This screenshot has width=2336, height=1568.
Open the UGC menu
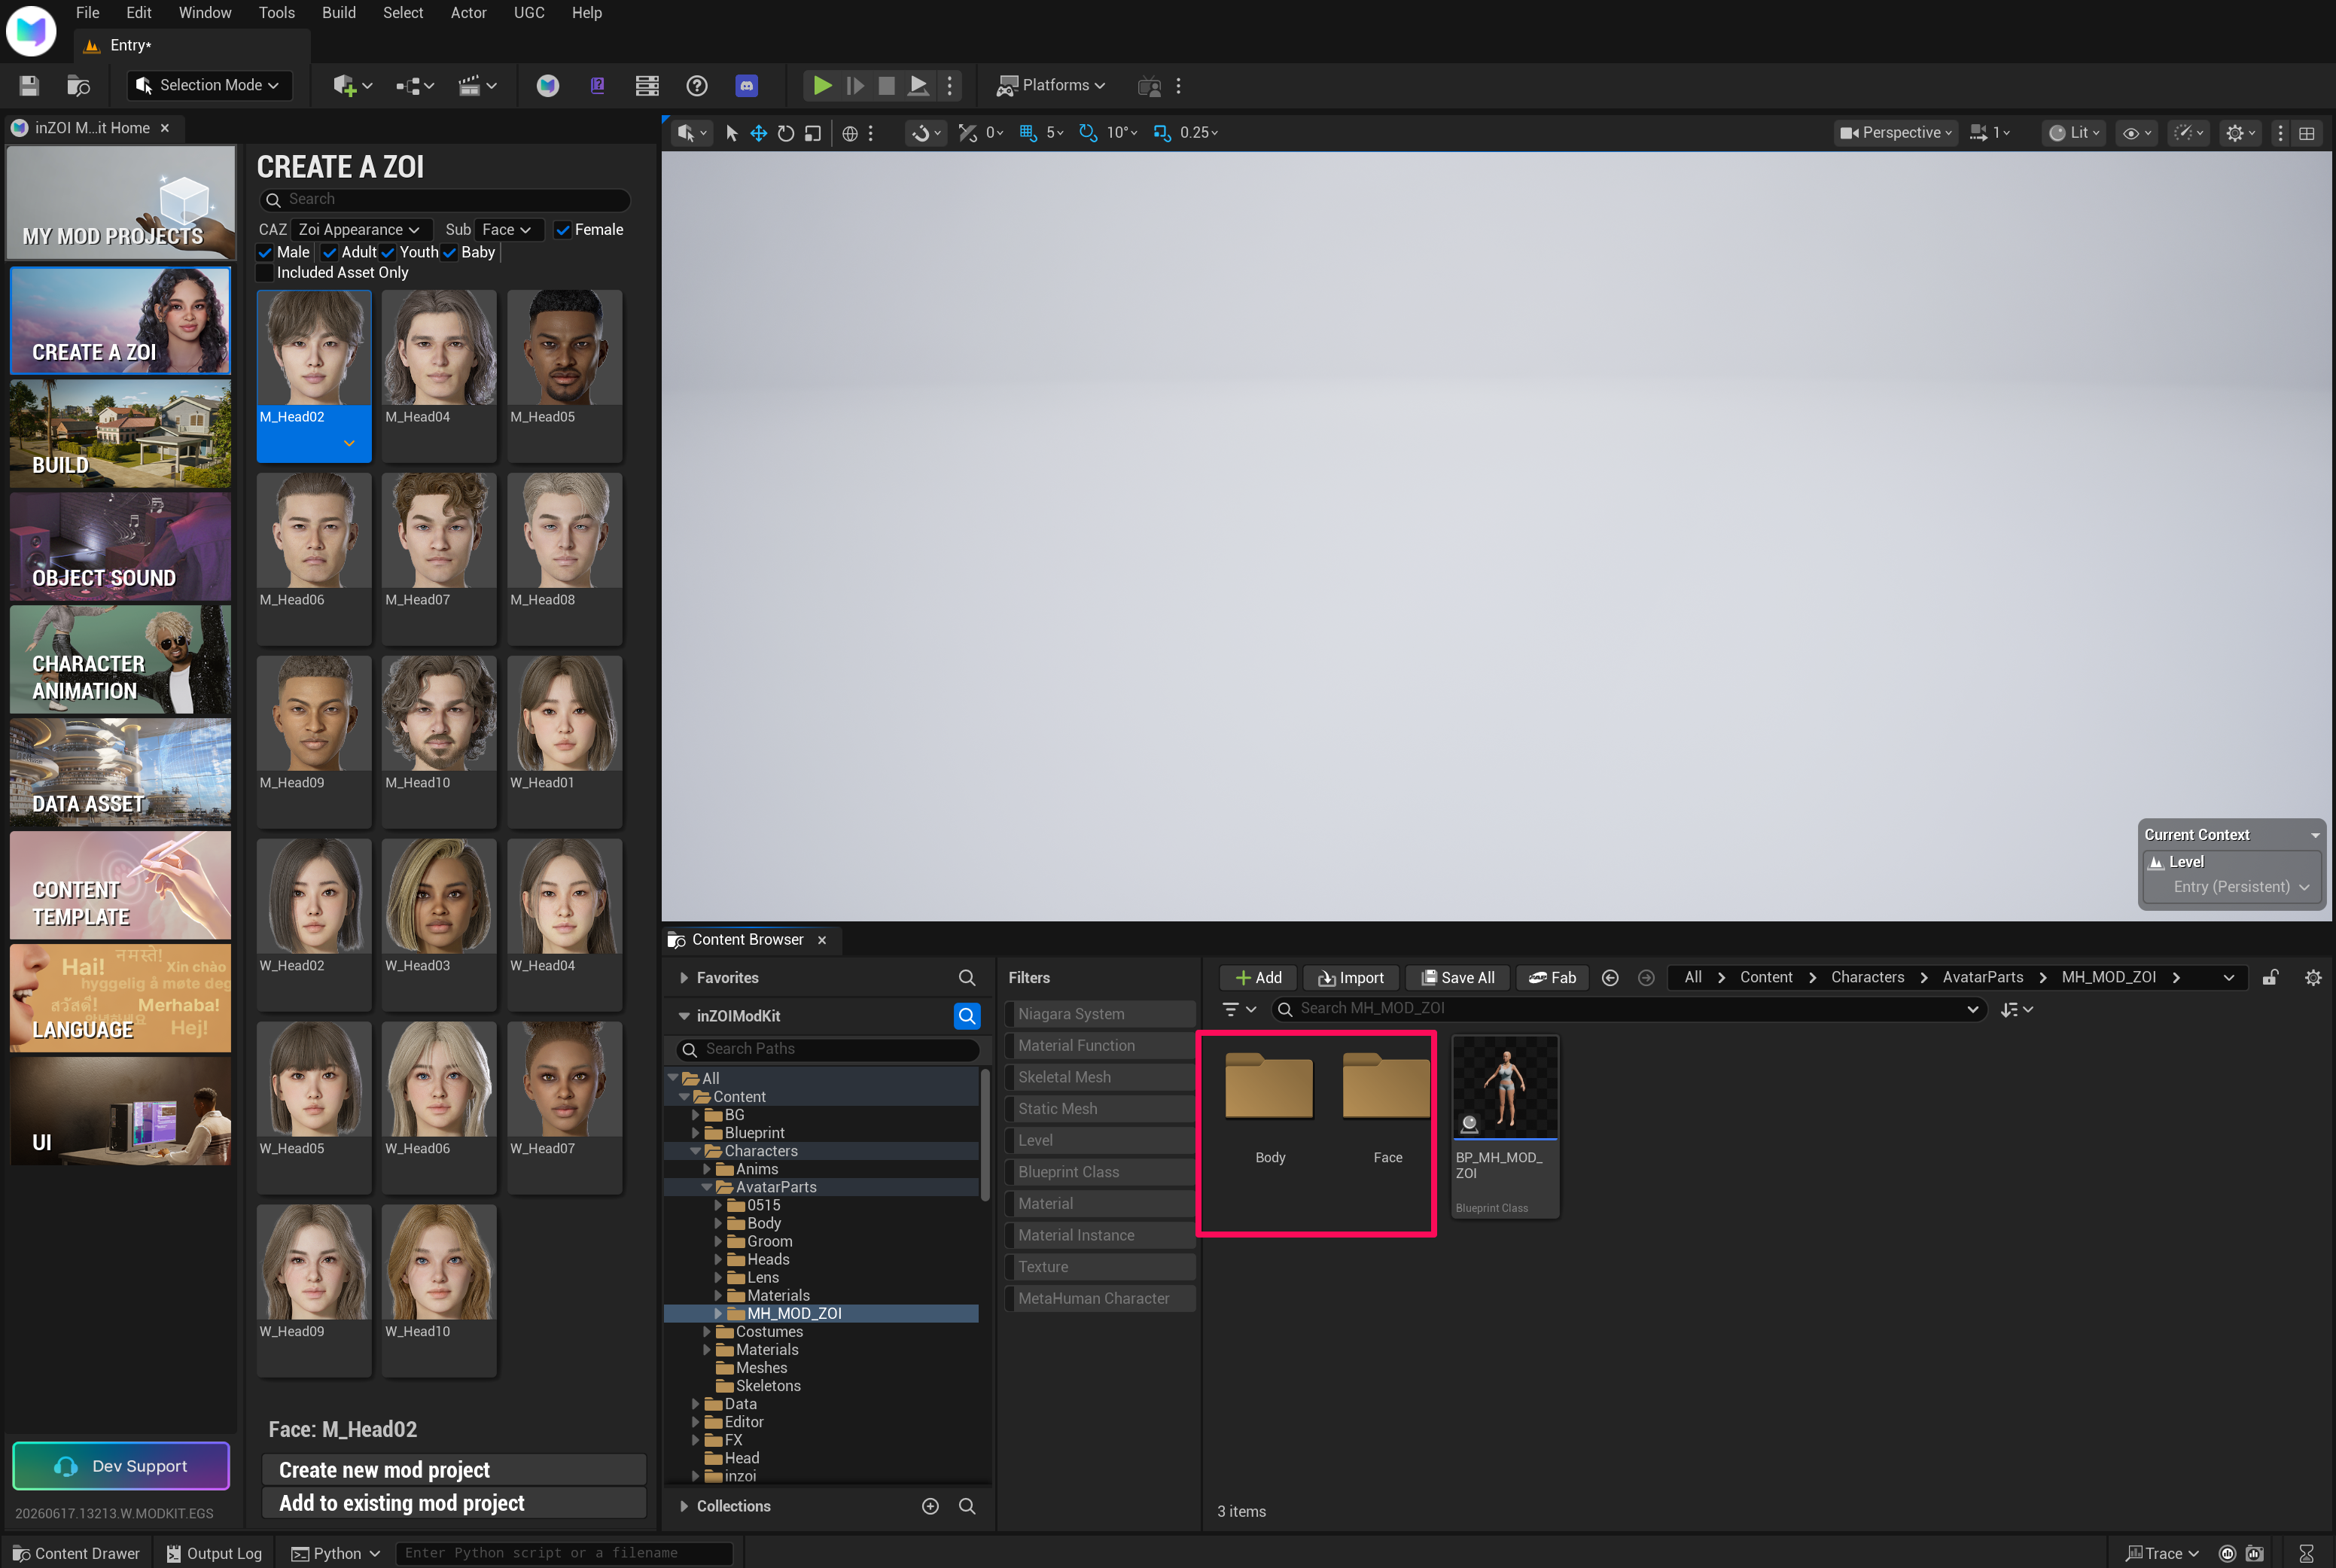tap(529, 13)
